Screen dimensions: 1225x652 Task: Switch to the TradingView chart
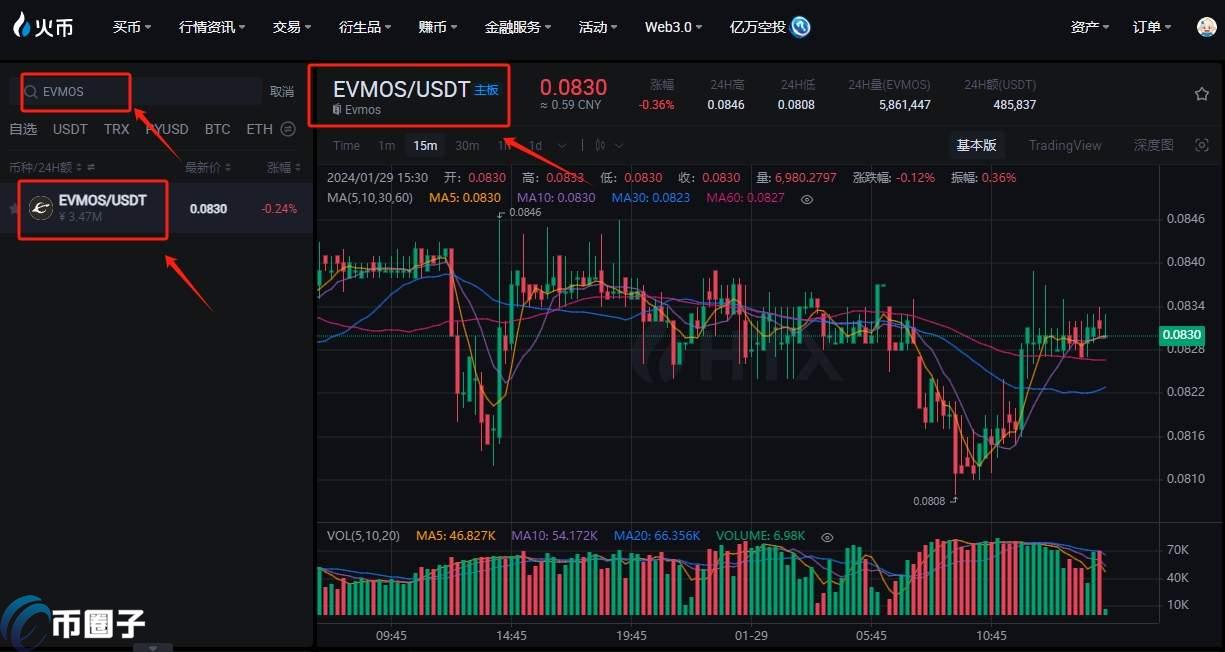tap(1065, 145)
